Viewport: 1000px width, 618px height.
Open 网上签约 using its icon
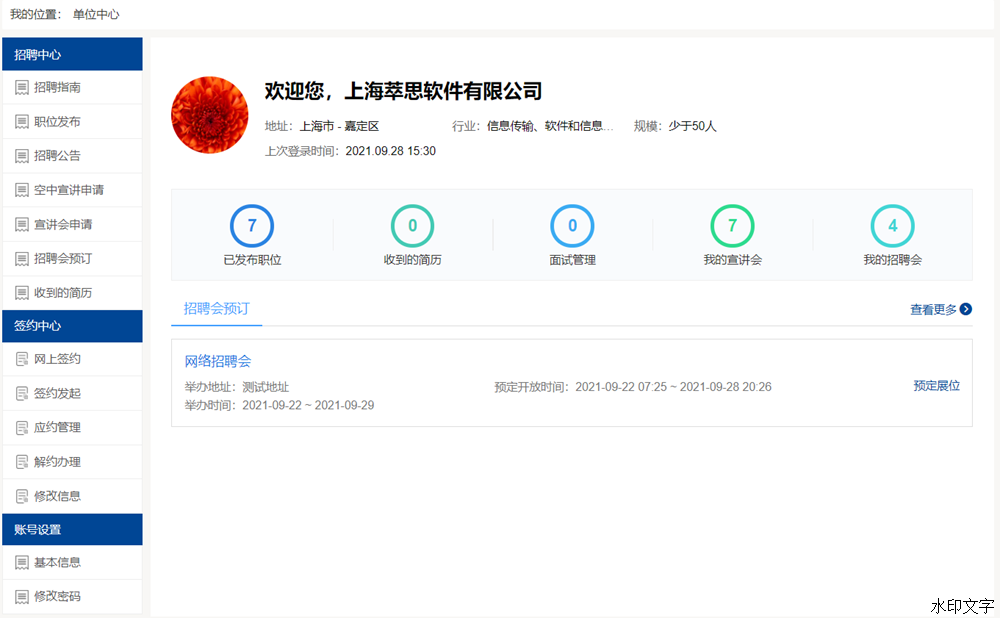[22, 359]
